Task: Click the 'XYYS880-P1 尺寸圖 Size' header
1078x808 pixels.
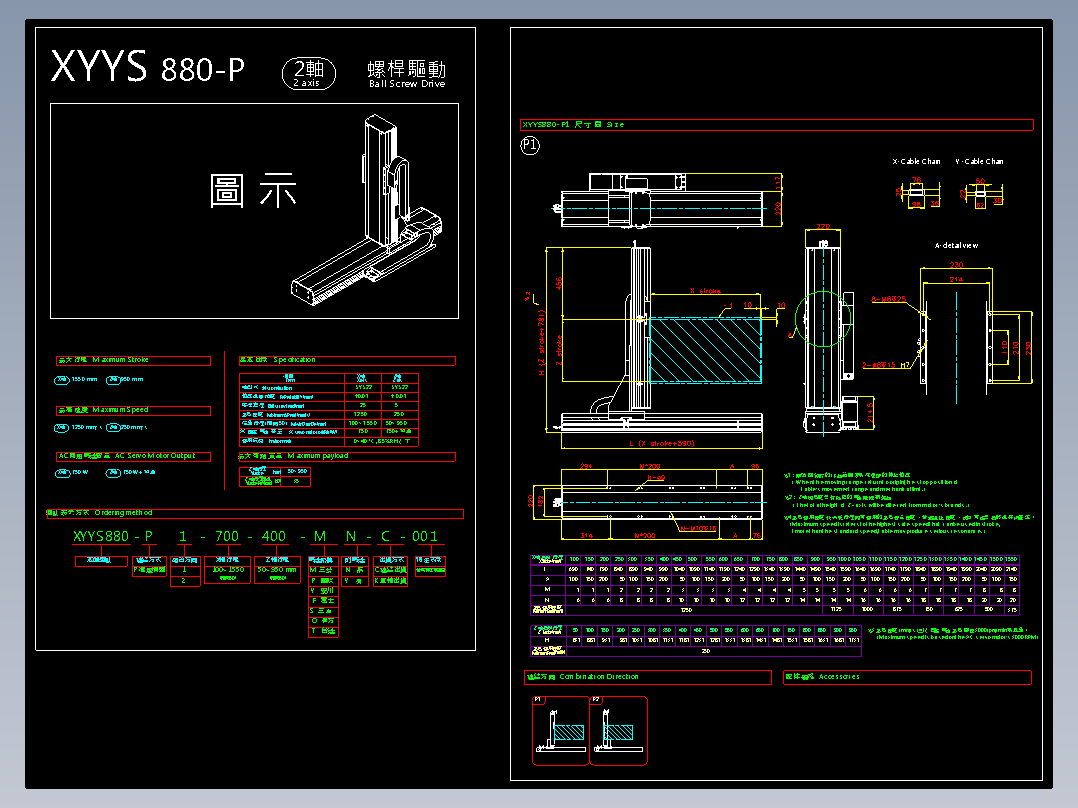Action: [777, 125]
